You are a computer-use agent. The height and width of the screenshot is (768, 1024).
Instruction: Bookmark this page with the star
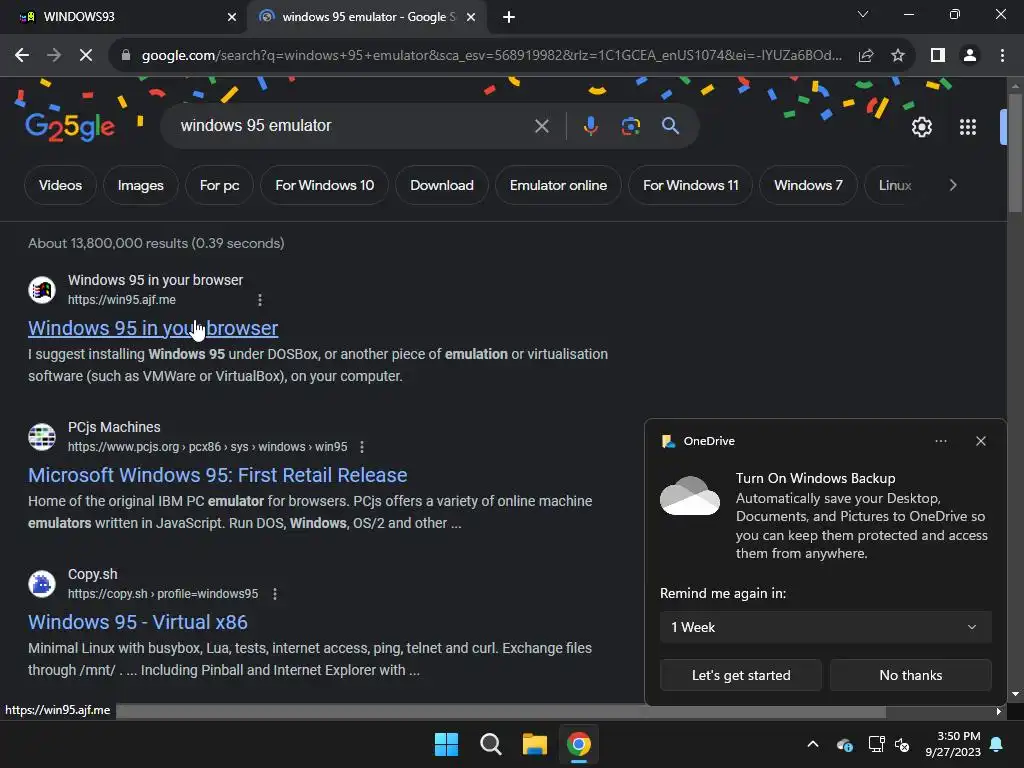tap(898, 56)
